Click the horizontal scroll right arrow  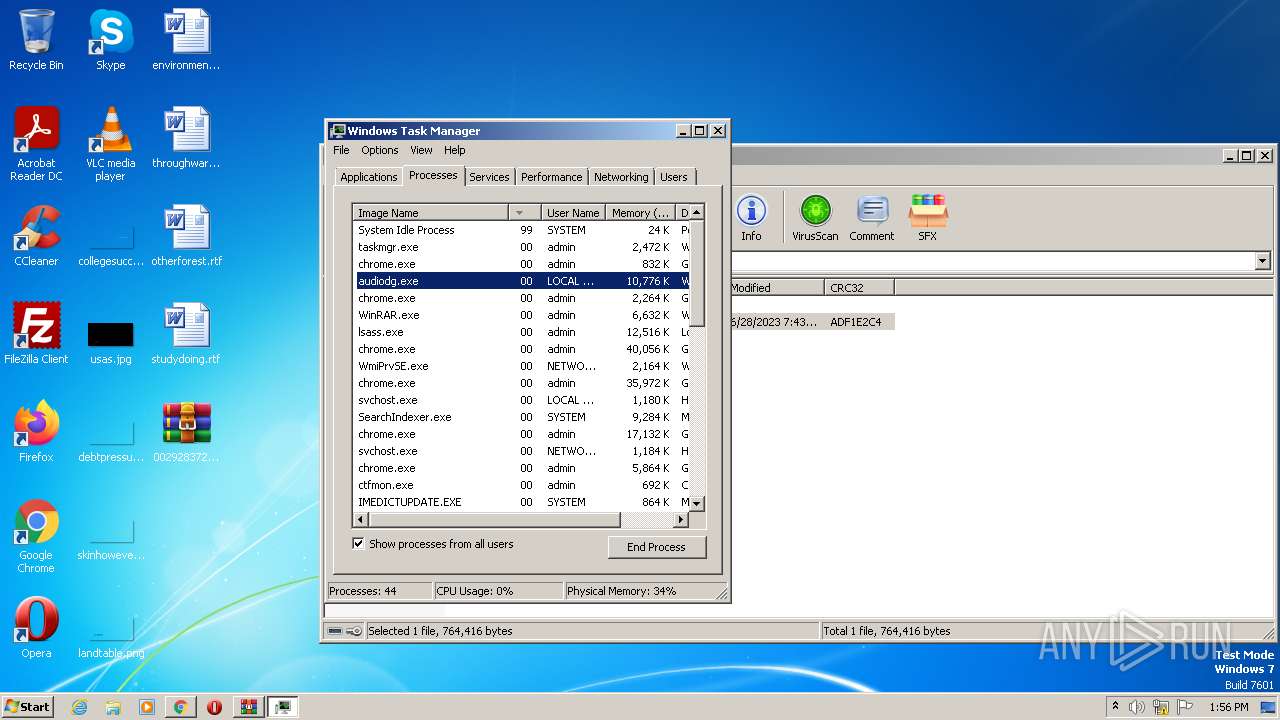(x=681, y=520)
